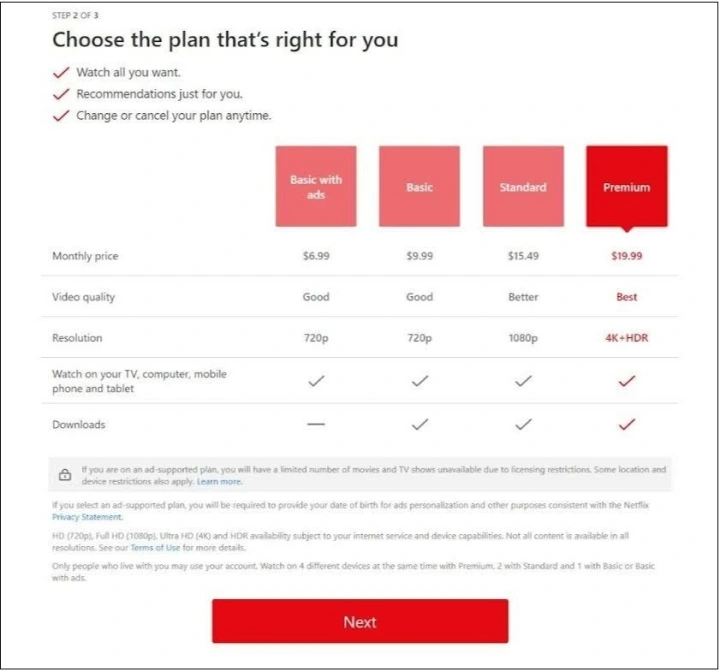720x672 pixels.
Task: Pick the Standard plan tile
Action: point(523,186)
